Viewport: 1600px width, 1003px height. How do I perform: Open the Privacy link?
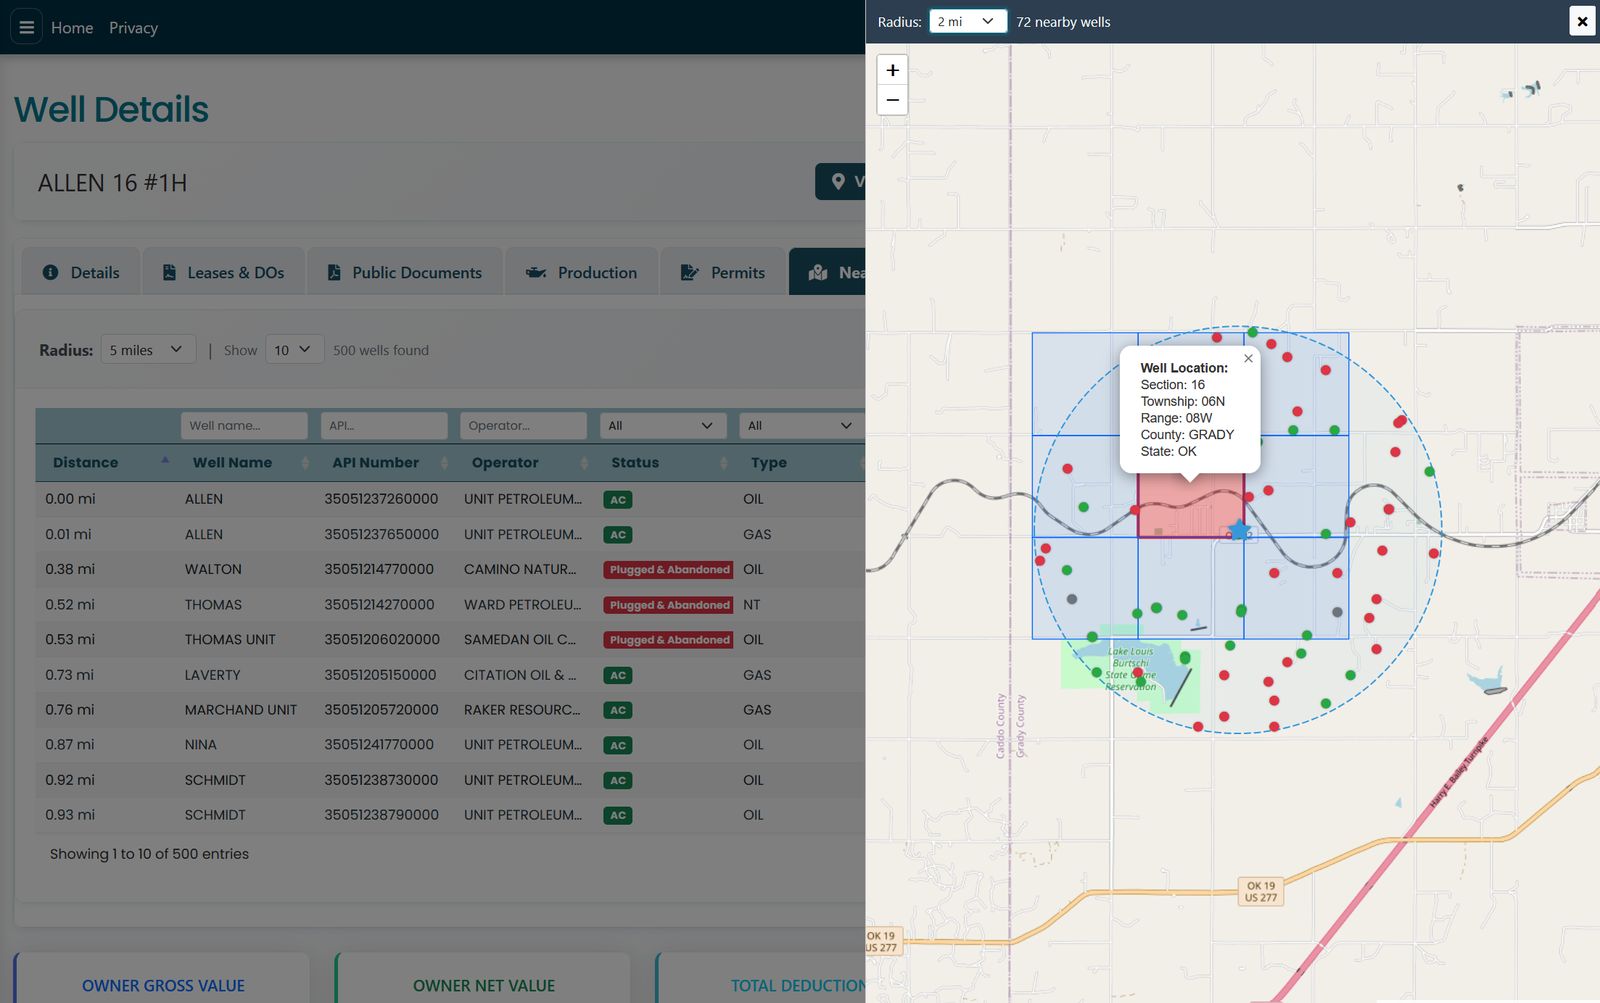133,28
